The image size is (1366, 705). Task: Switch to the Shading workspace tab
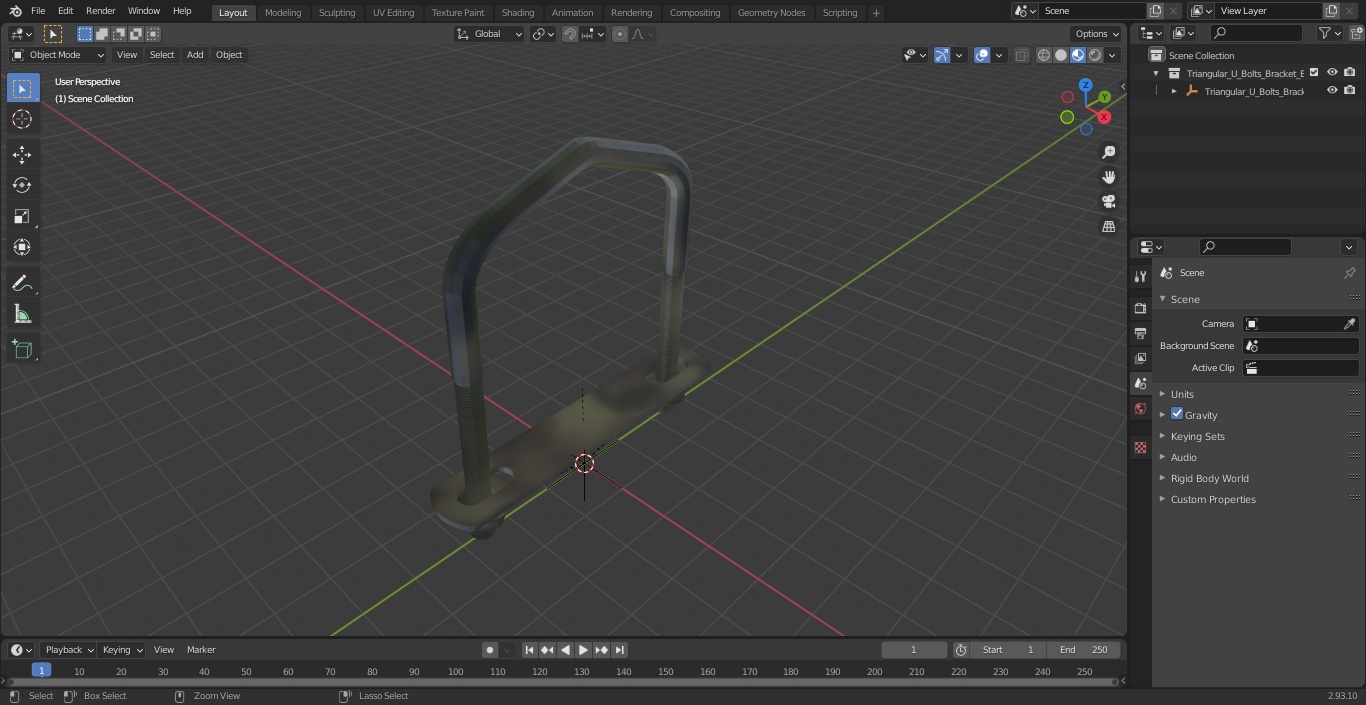point(518,13)
